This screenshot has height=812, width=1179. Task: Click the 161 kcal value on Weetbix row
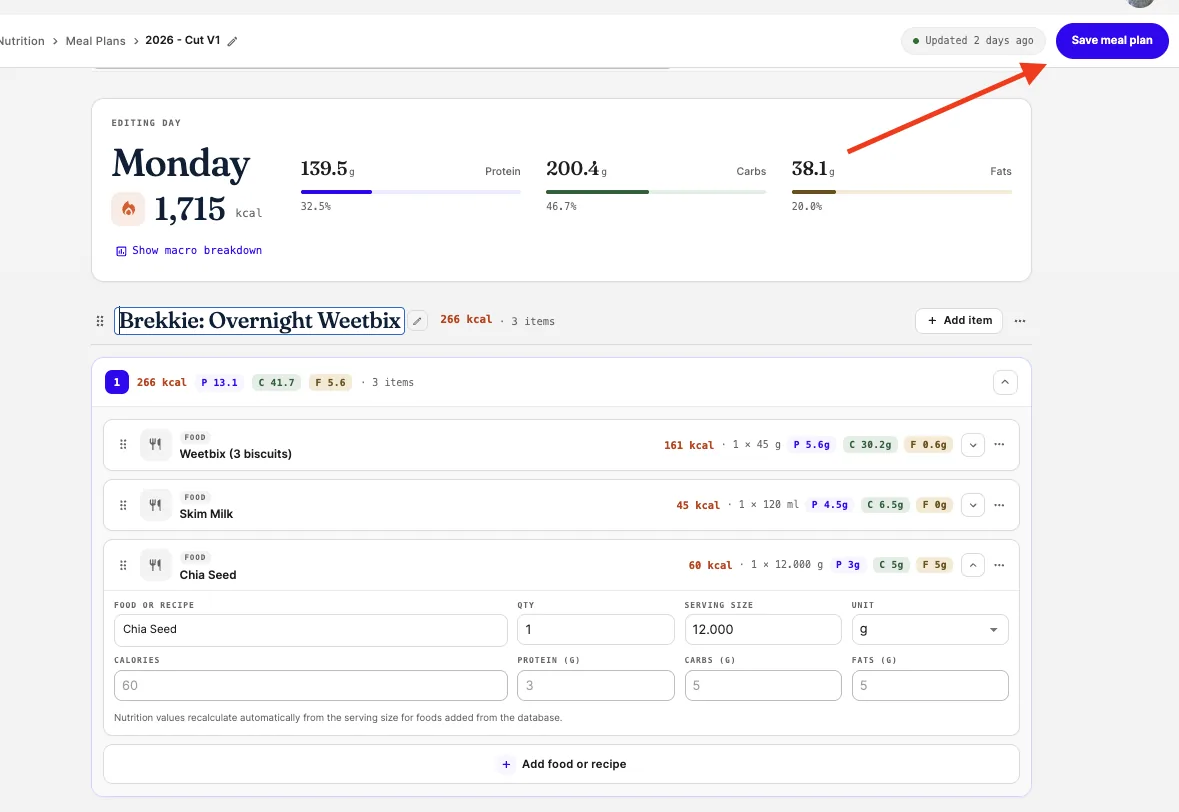(x=689, y=445)
